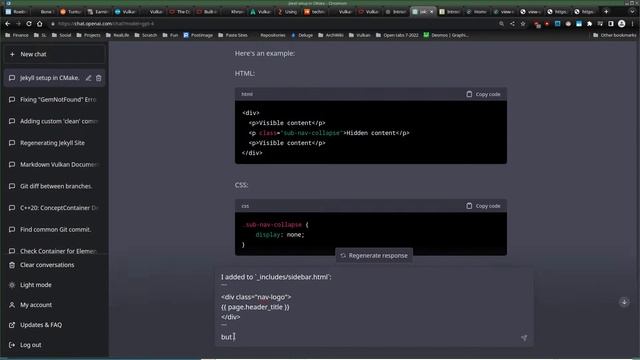Open the Paste Sites bookmarks folder

[233, 35]
